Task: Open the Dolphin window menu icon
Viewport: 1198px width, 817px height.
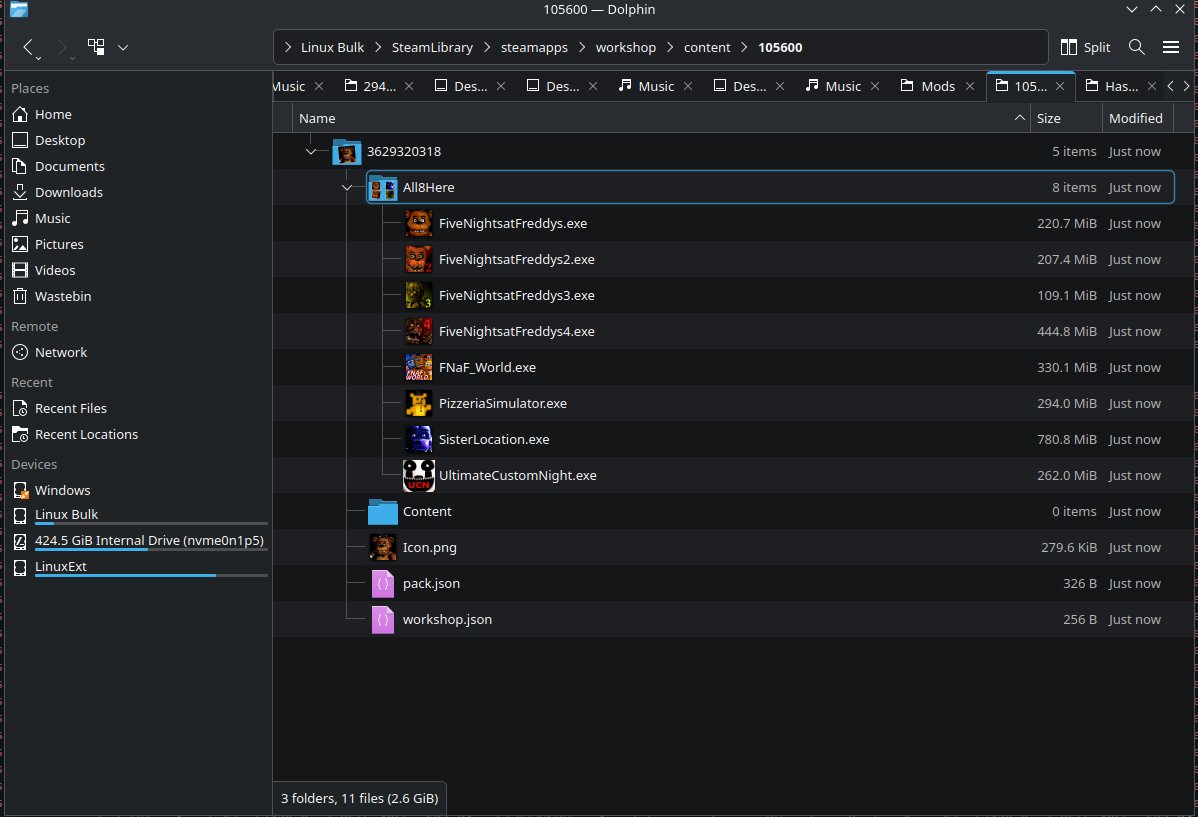Action: click(x=18, y=9)
